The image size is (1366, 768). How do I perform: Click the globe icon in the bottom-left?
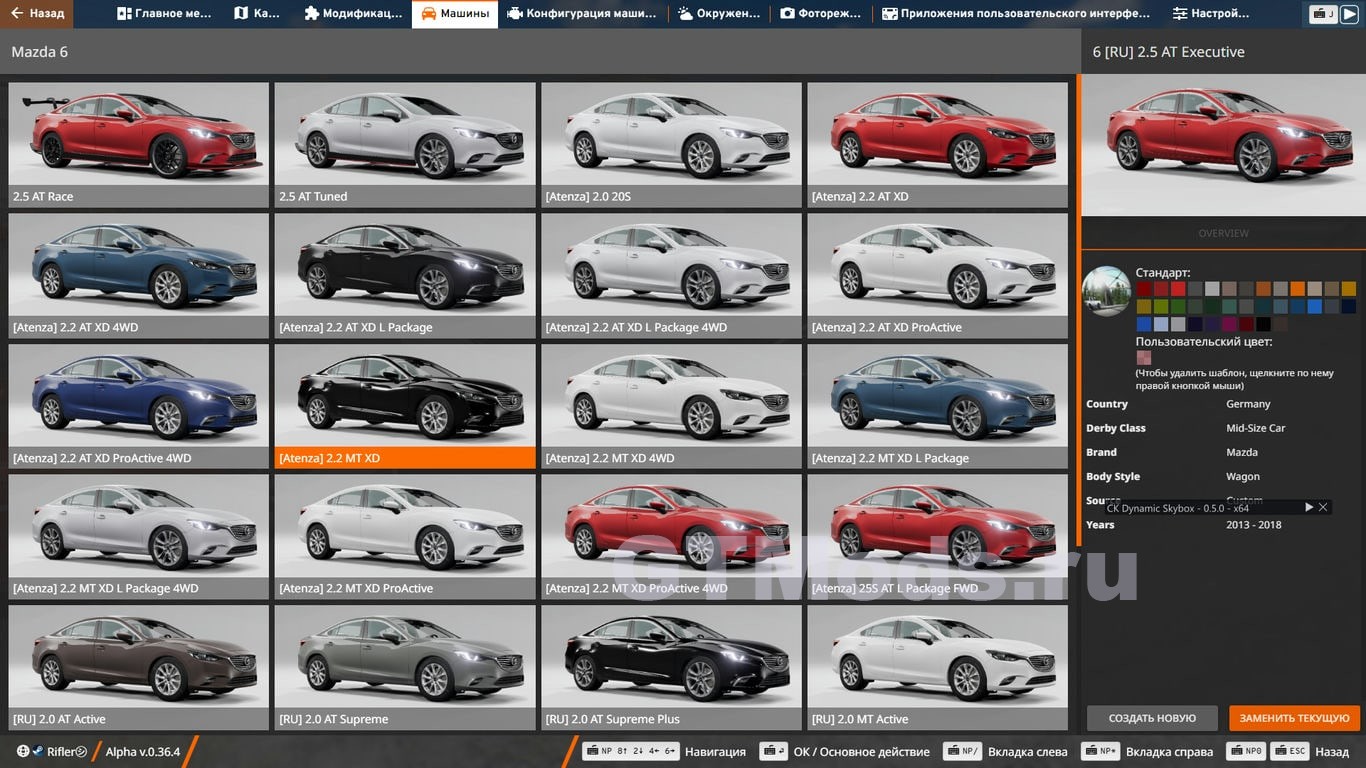[x=23, y=751]
